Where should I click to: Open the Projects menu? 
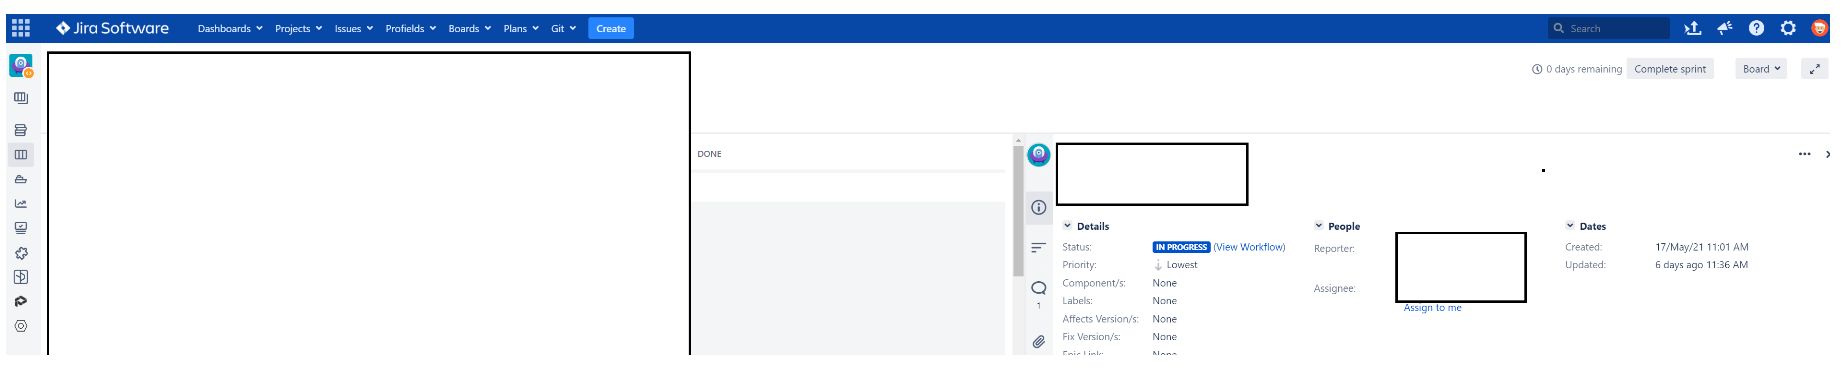(298, 28)
